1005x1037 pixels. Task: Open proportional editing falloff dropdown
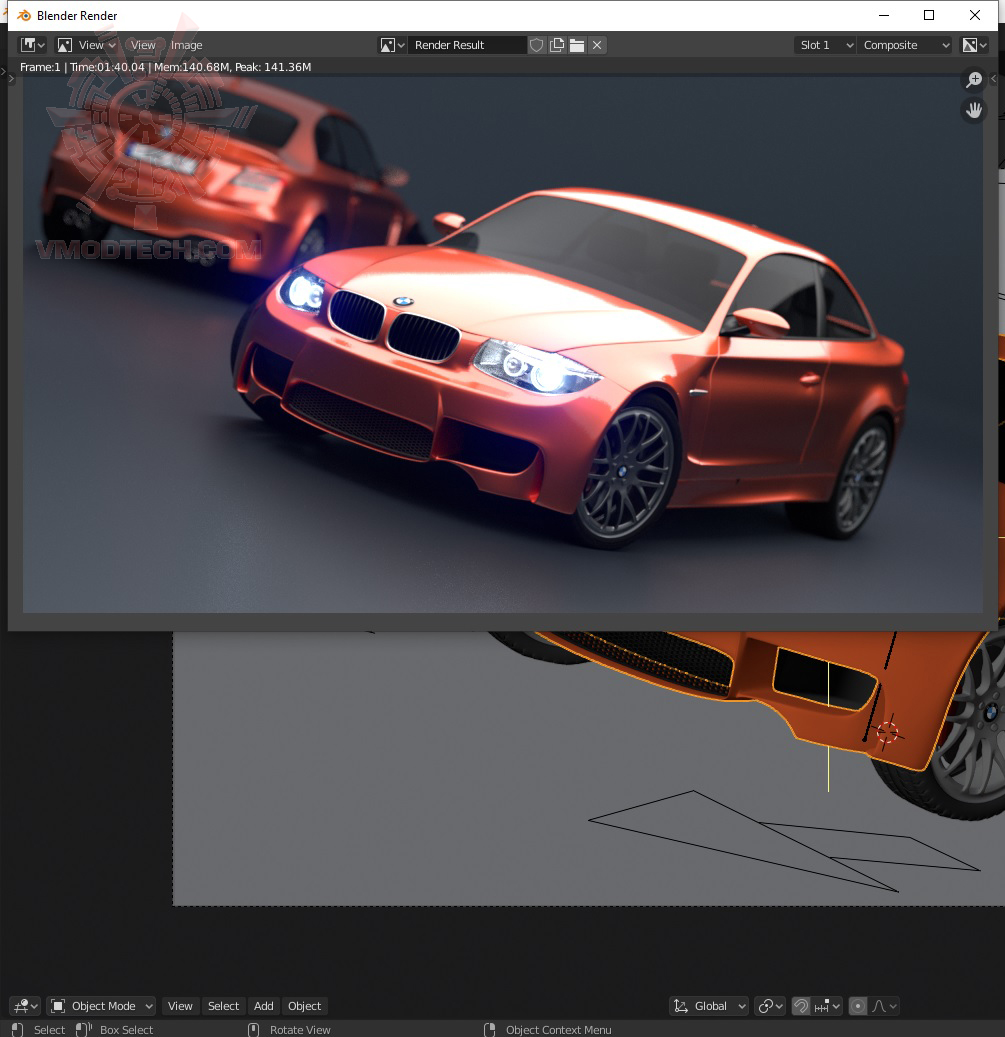click(x=884, y=1006)
